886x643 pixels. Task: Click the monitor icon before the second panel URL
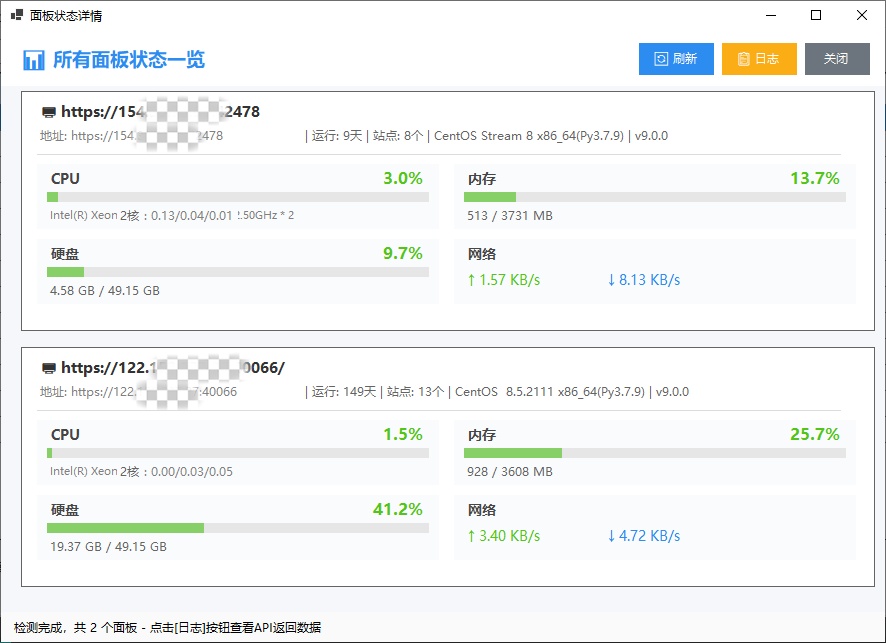[50, 369]
